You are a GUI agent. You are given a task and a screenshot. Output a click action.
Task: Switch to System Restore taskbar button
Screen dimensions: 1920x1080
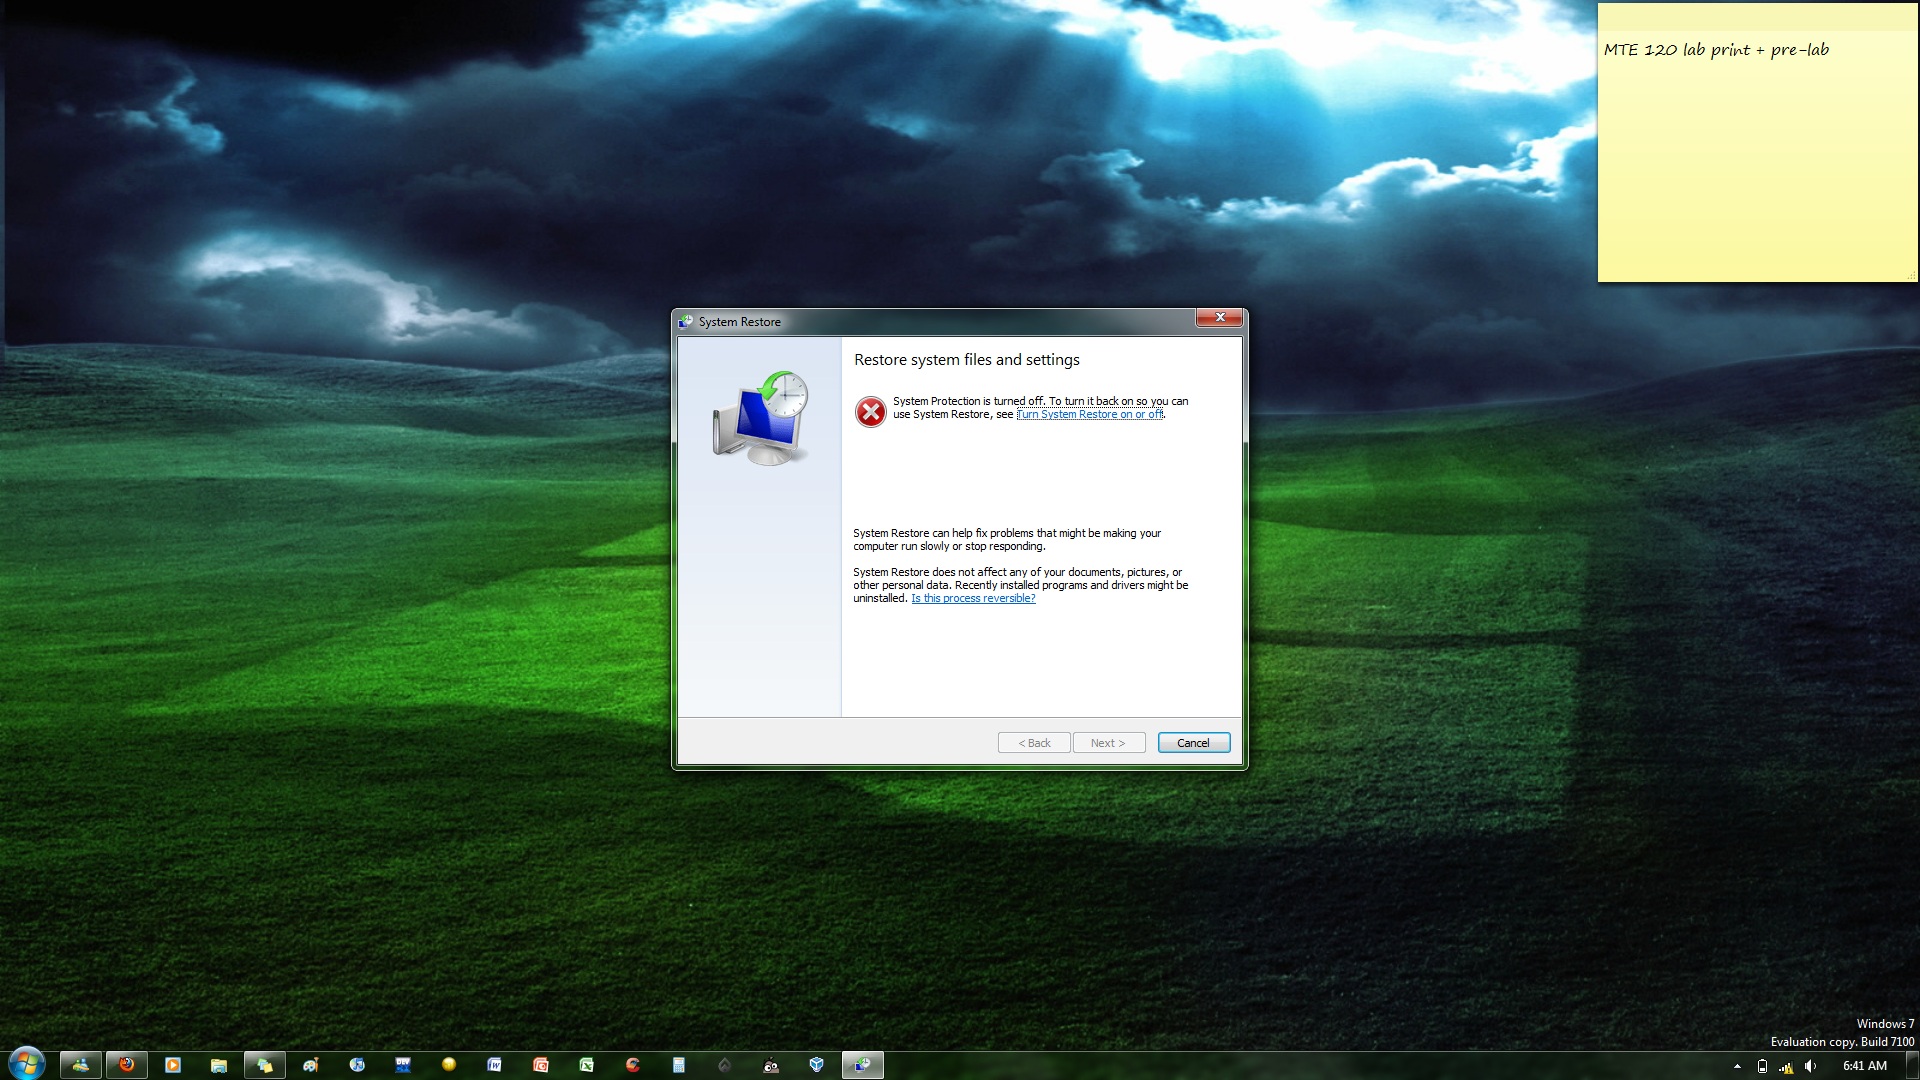pos(863,1065)
